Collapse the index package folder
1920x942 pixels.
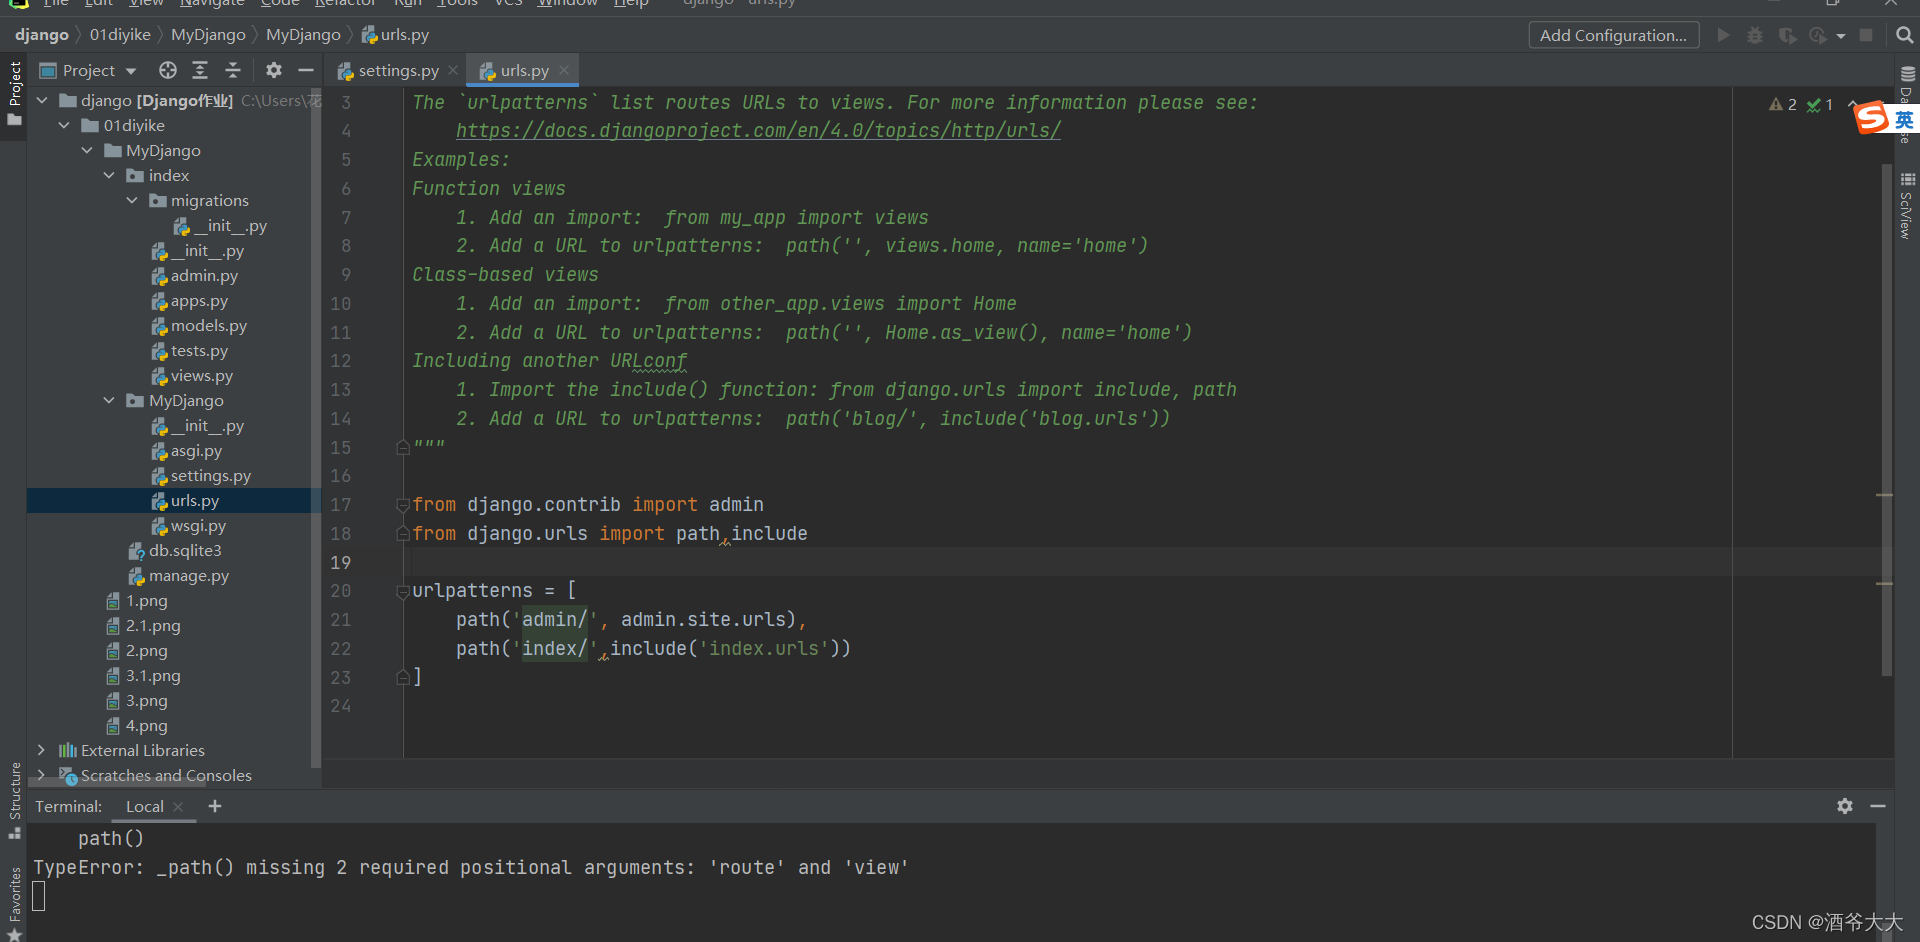click(x=109, y=175)
